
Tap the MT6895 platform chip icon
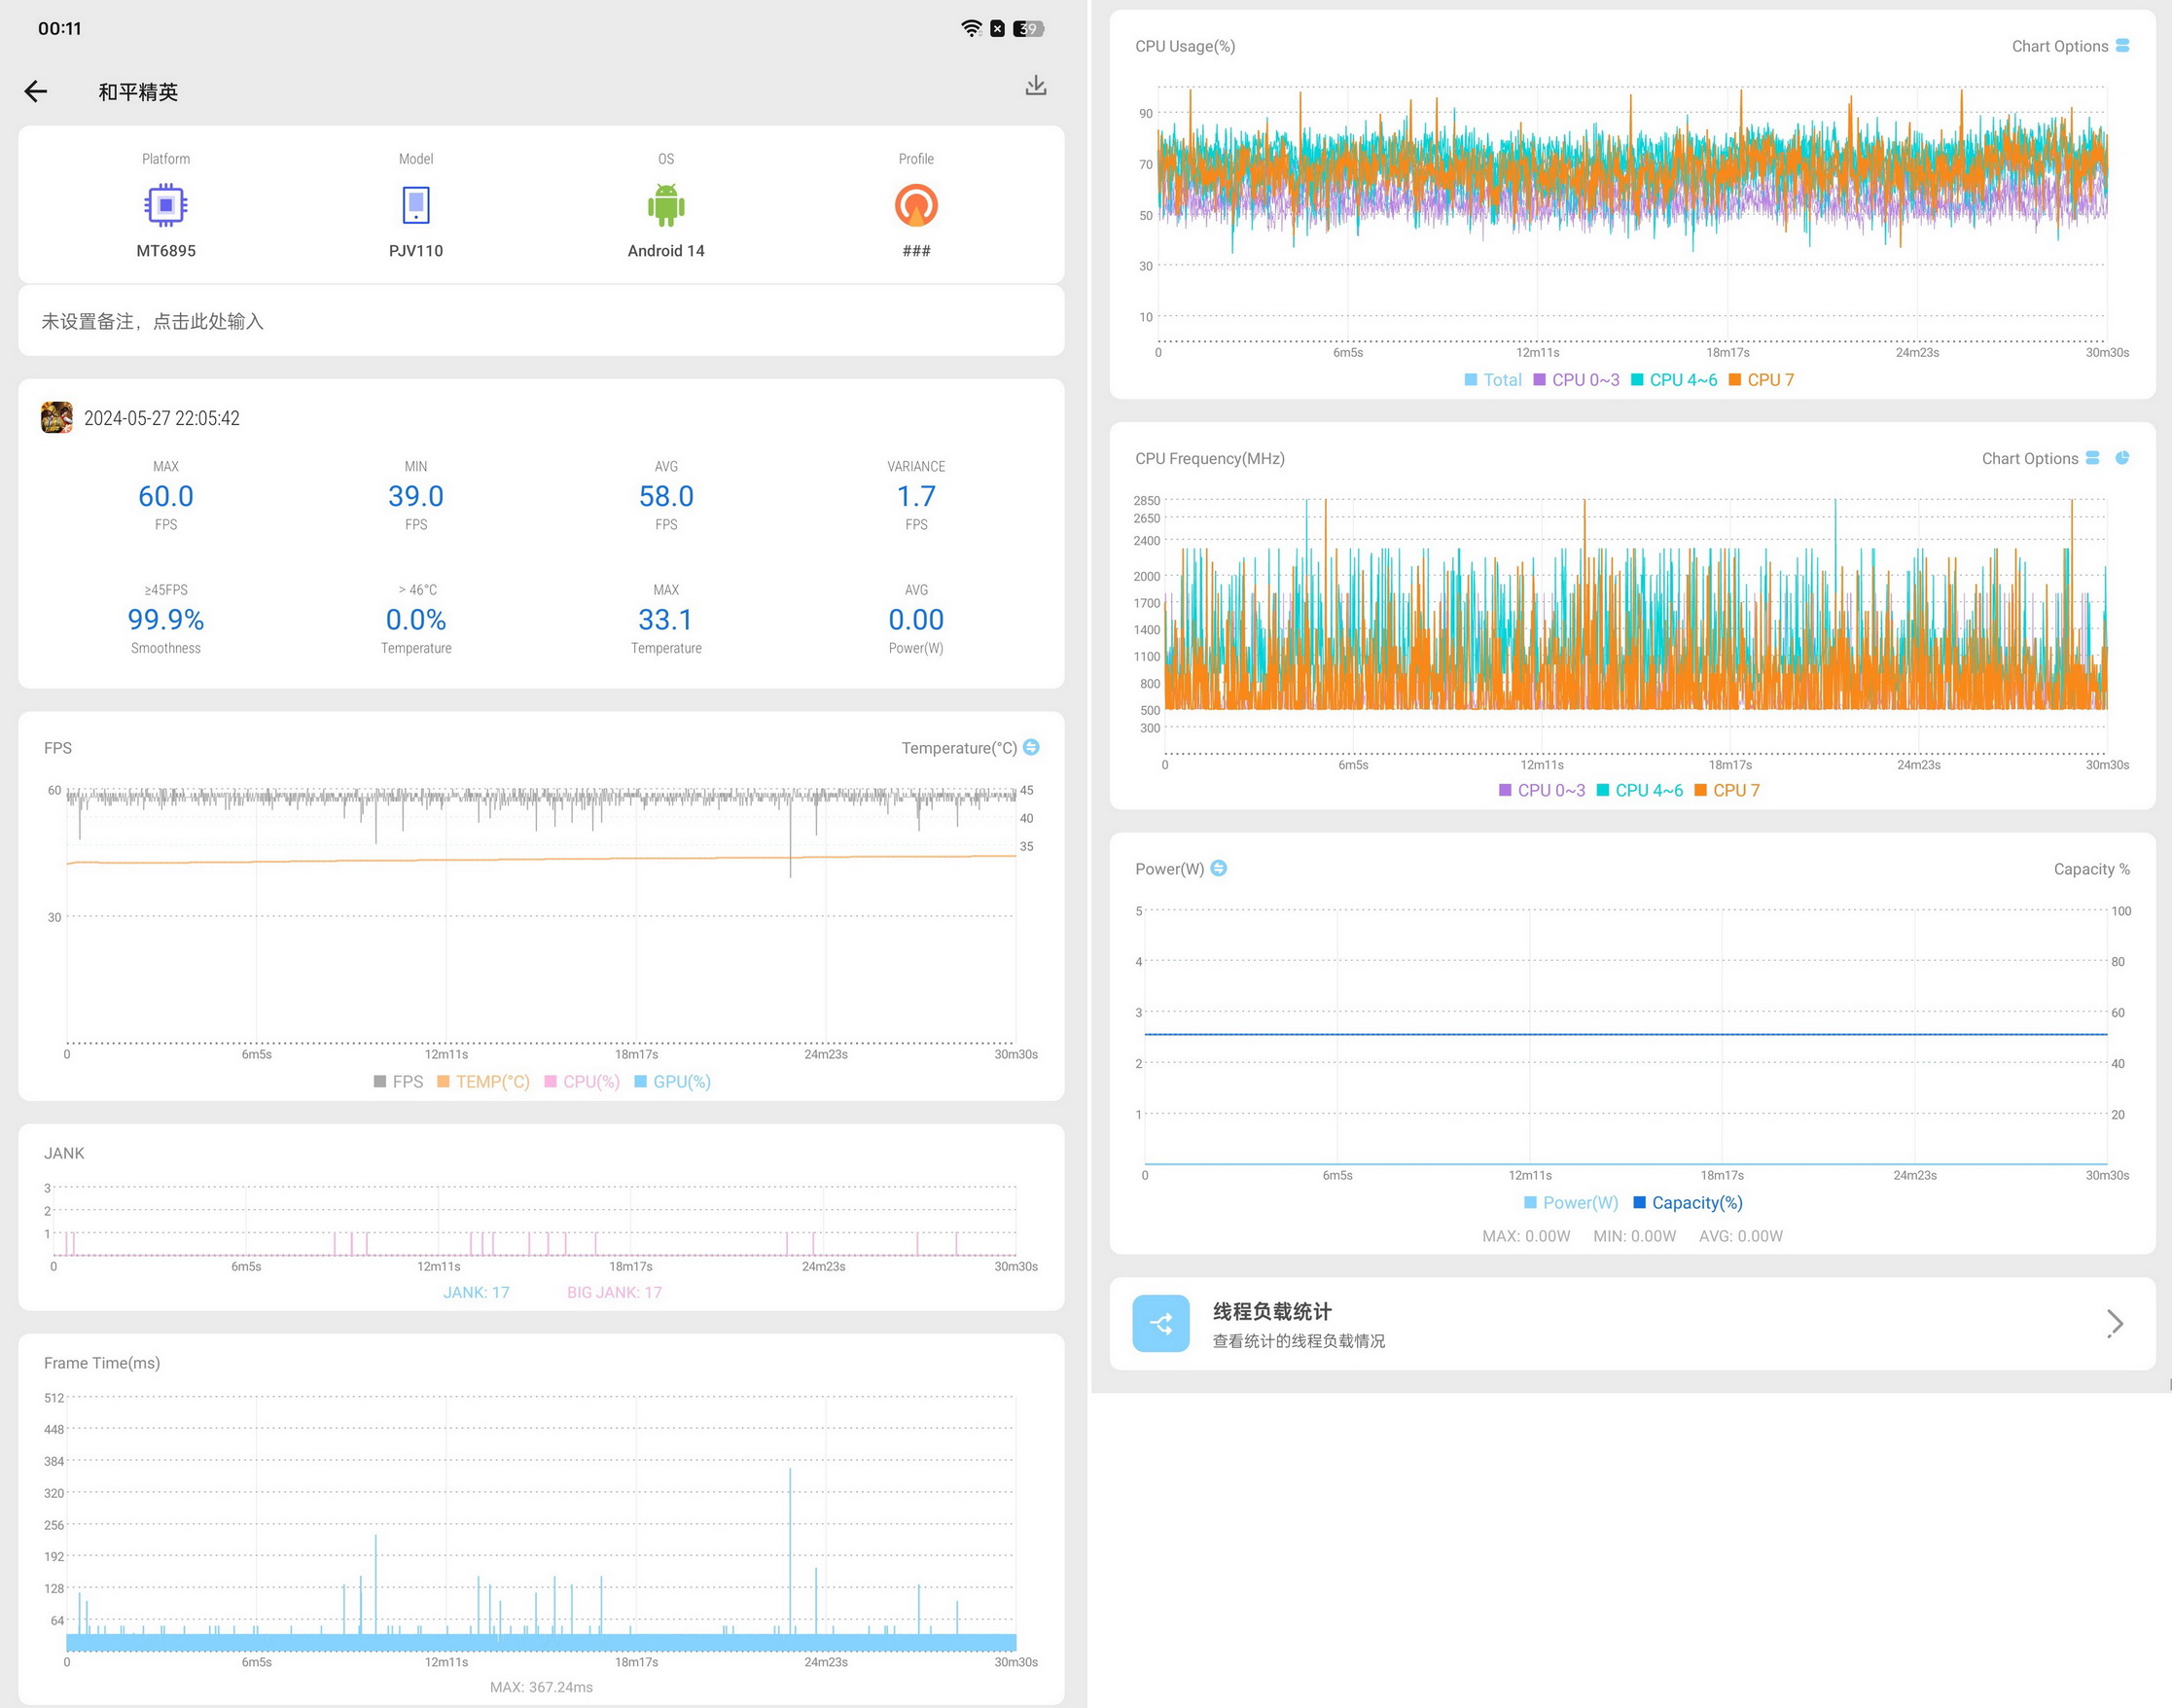pos(166,205)
